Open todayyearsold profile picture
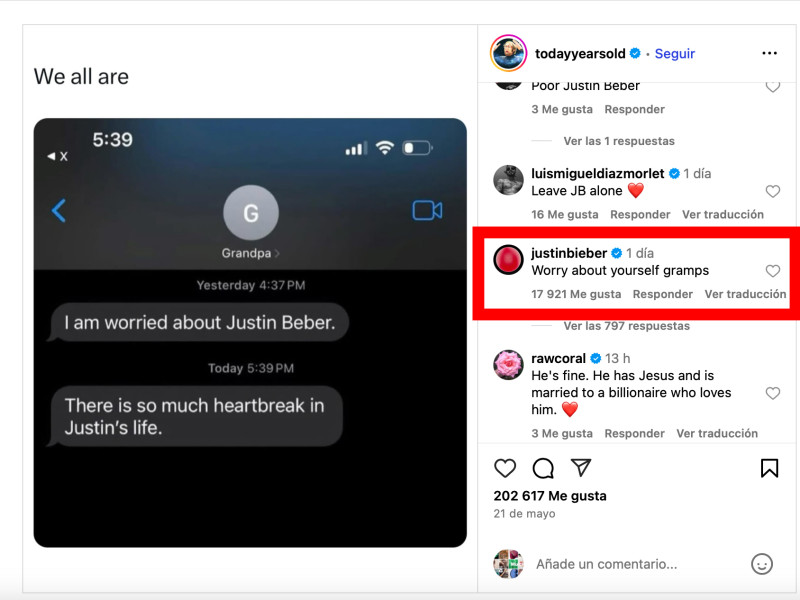The height and width of the screenshot is (600, 800). click(x=508, y=53)
